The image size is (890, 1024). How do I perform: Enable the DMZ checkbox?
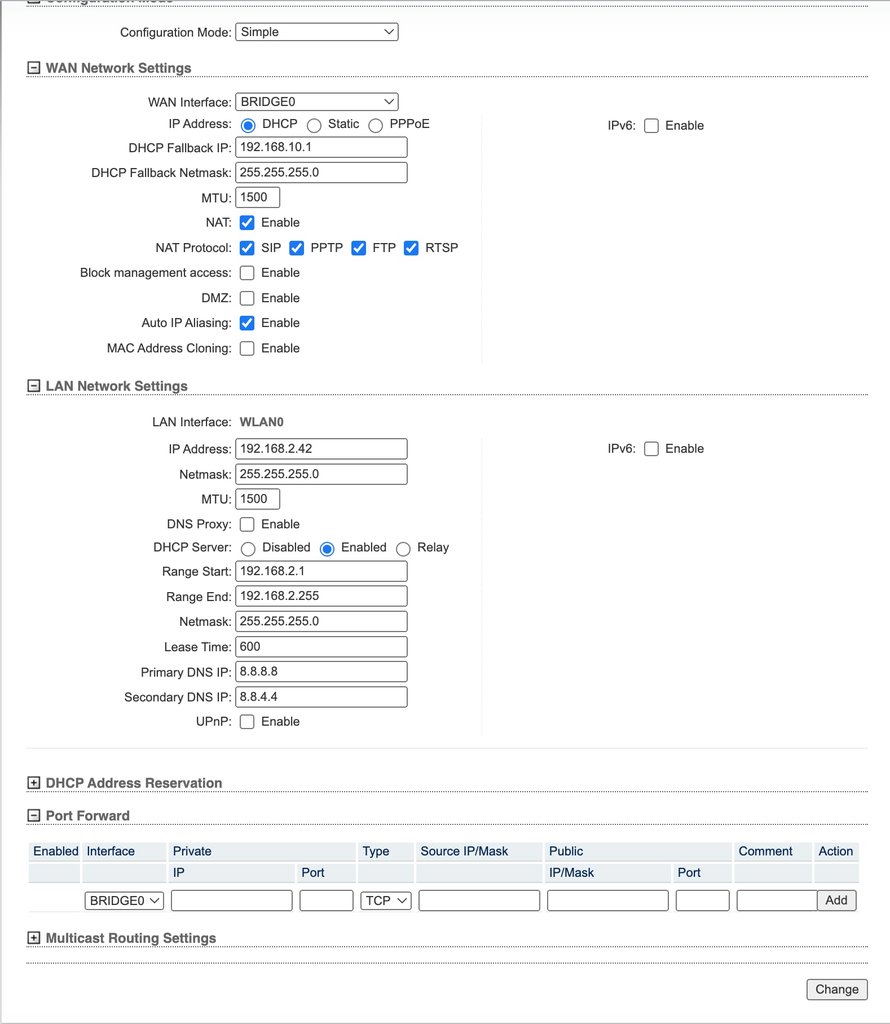click(x=247, y=298)
